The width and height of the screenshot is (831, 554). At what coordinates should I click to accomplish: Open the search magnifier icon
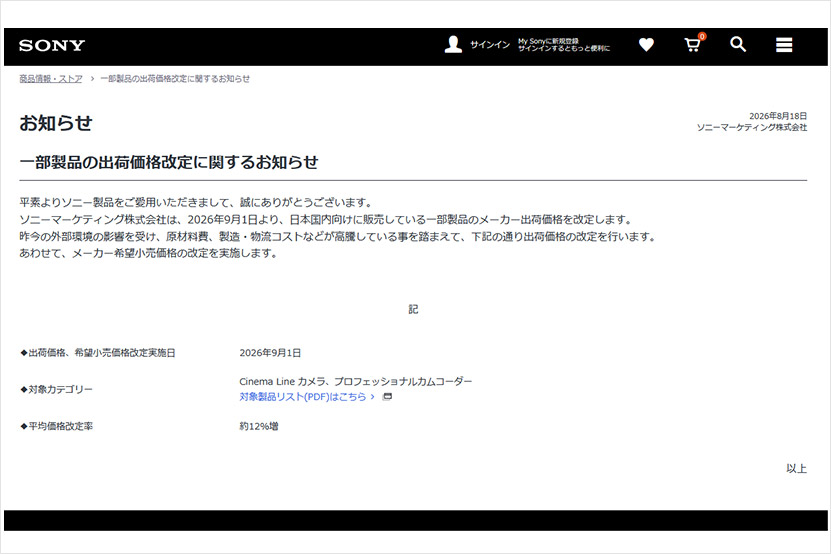click(738, 45)
